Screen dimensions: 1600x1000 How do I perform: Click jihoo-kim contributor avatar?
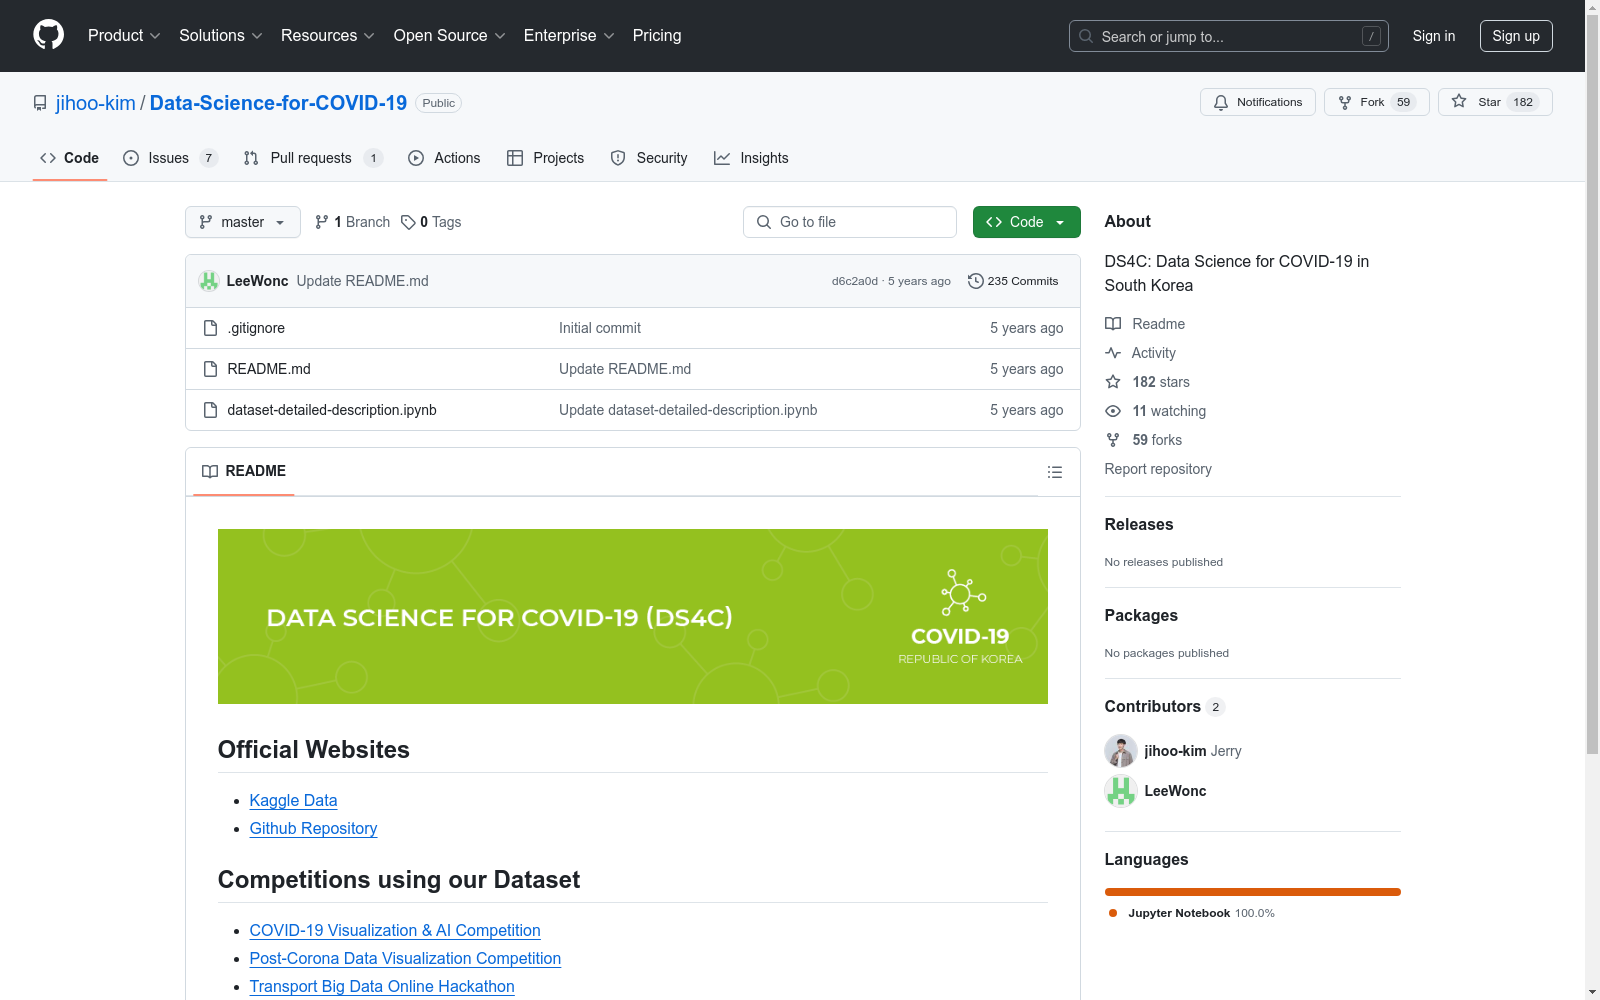tap(1121, 751)
